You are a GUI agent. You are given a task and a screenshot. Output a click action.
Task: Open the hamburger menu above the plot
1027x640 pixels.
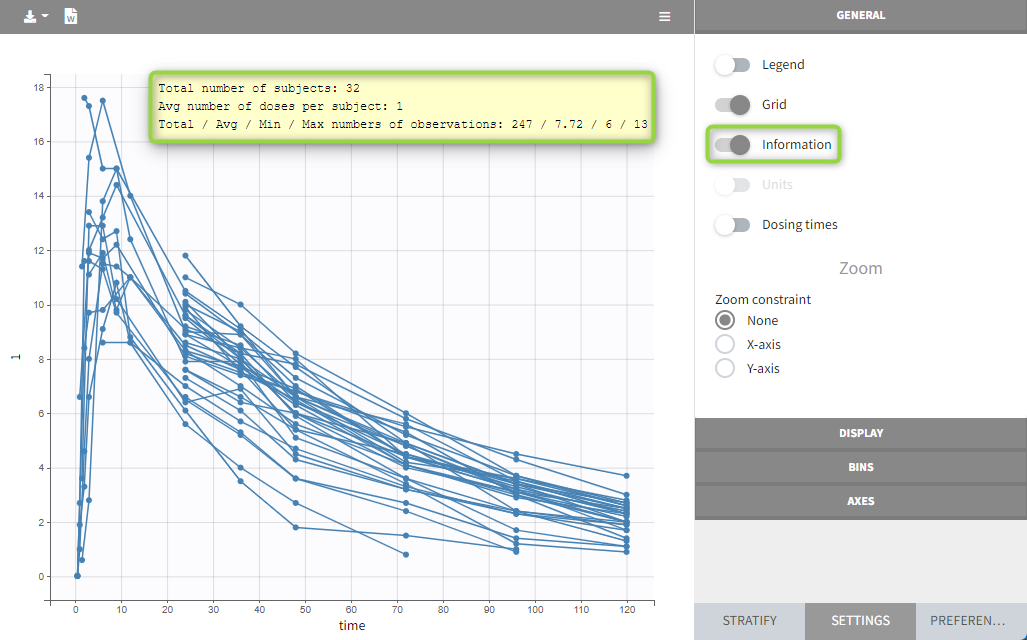coord(664,17)
